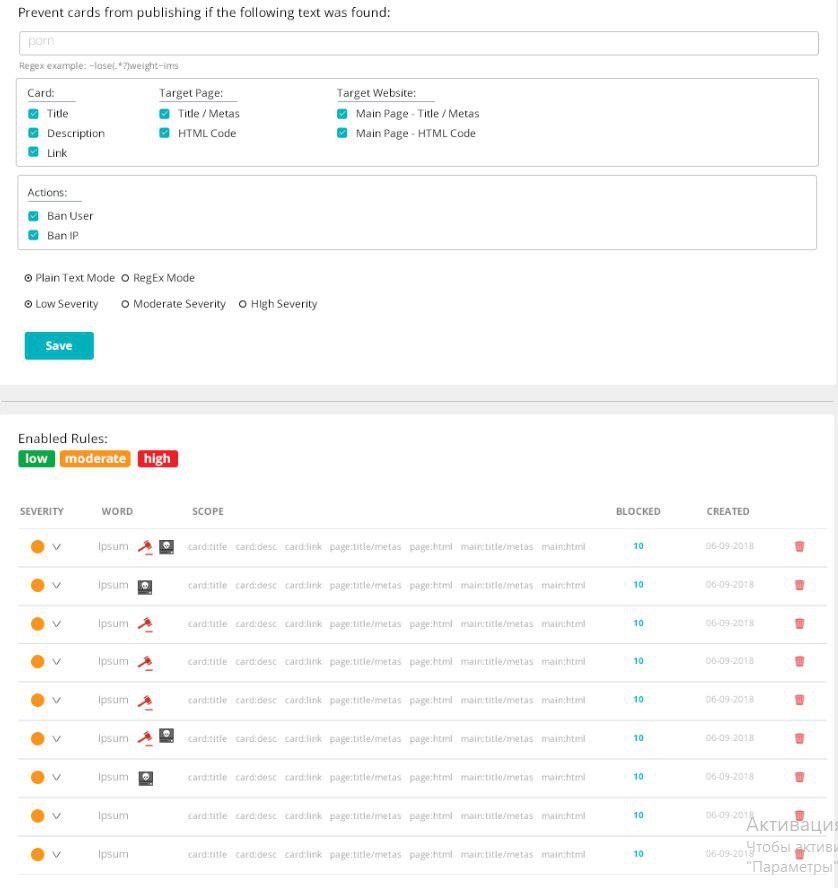Click the gavel icon in the third rule row

pos(145,624)
